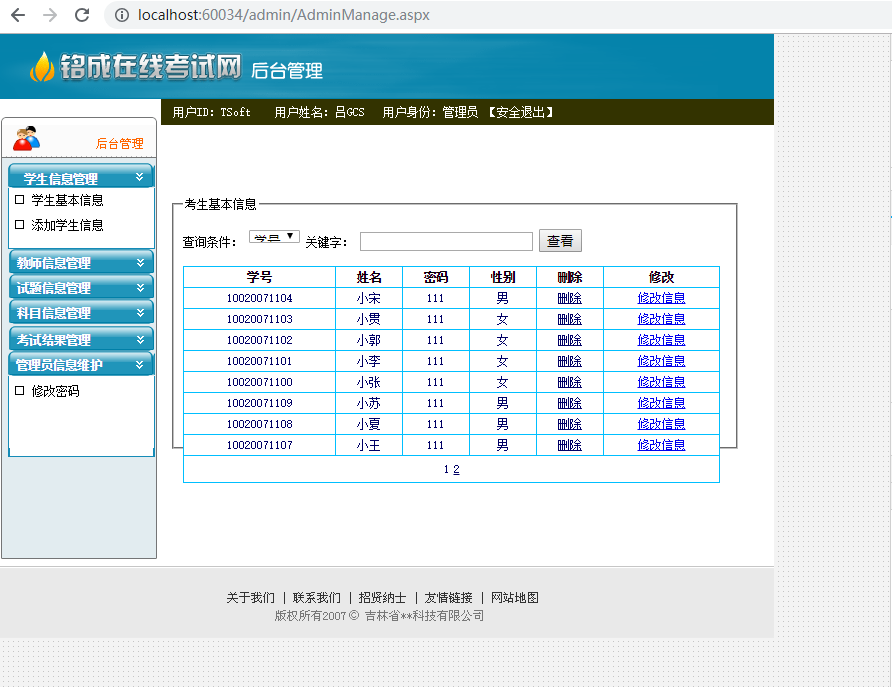Click the 后台管理 orange sidebar label

pyautogui.click(x=119, y=143)
